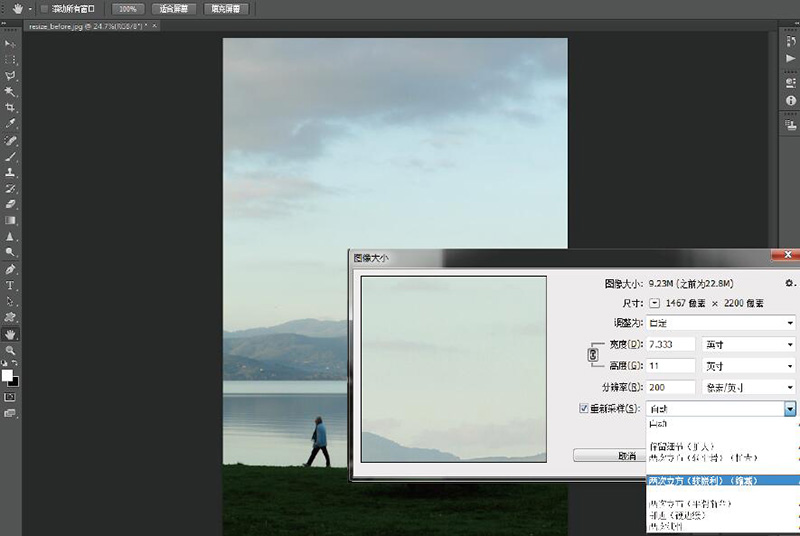
Task: Select the Hand tool in the toolbox
Action: tap(10, 335)
